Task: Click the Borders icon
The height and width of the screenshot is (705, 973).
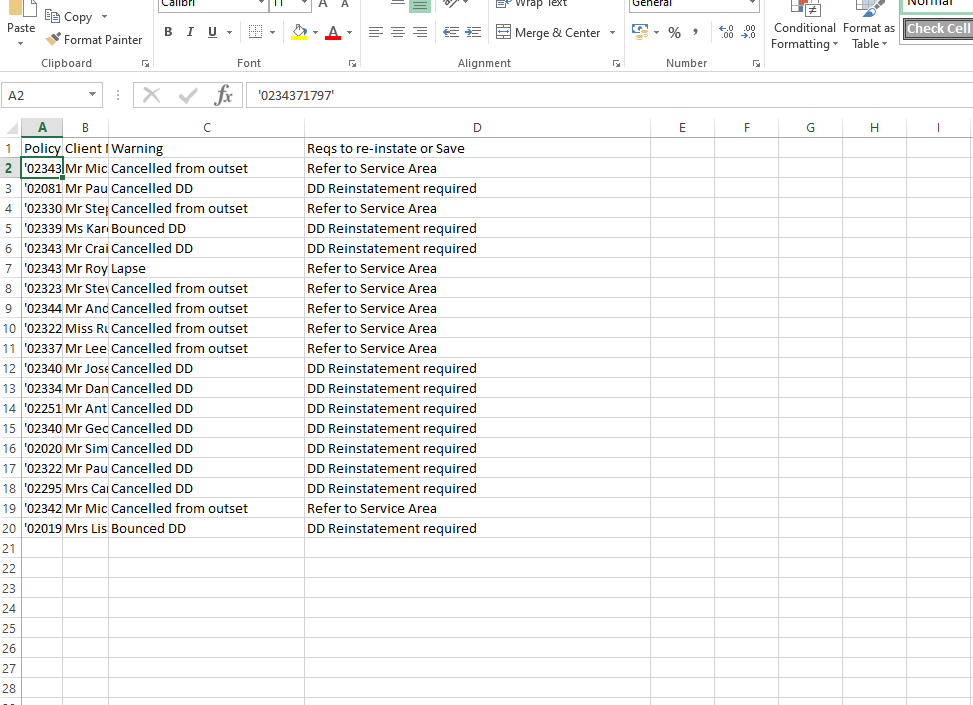Action: coord(256,32)
